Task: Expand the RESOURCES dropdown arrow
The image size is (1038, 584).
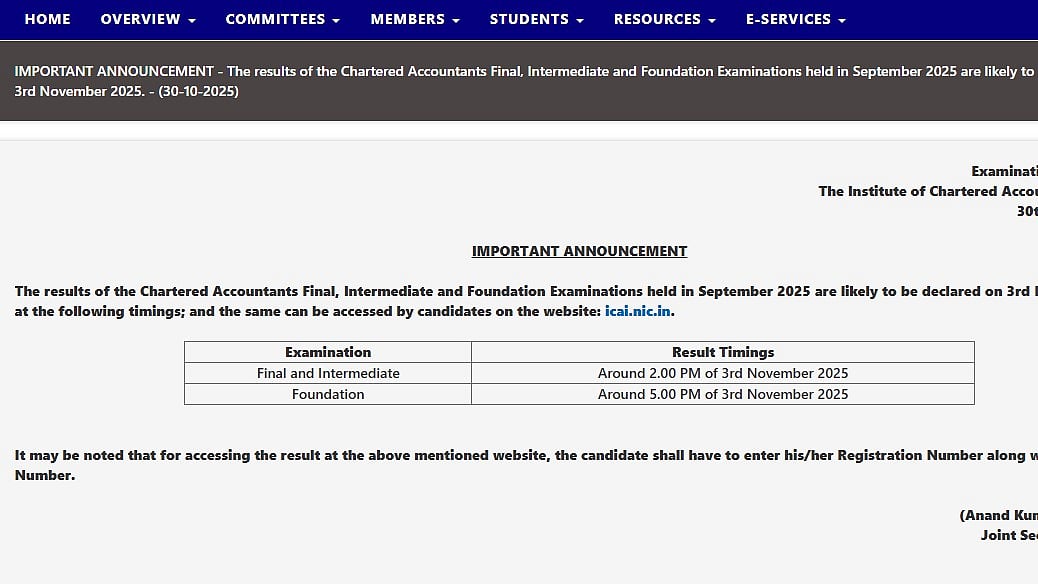Action: 711,20
